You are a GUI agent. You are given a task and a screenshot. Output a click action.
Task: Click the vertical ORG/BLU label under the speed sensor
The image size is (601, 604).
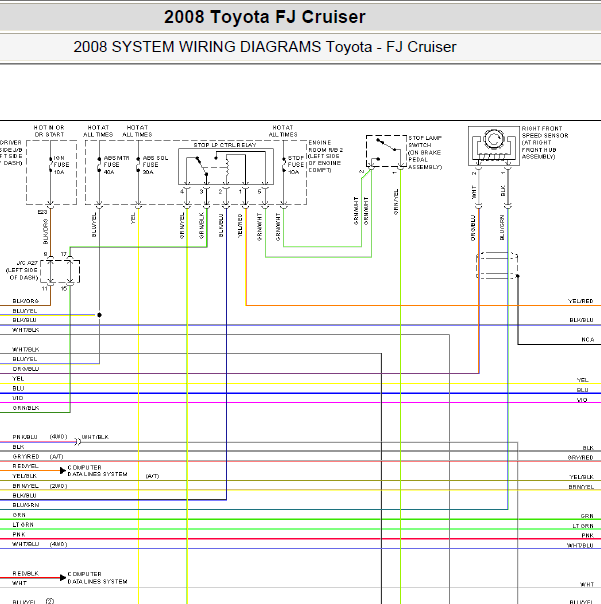click(473, 228)
